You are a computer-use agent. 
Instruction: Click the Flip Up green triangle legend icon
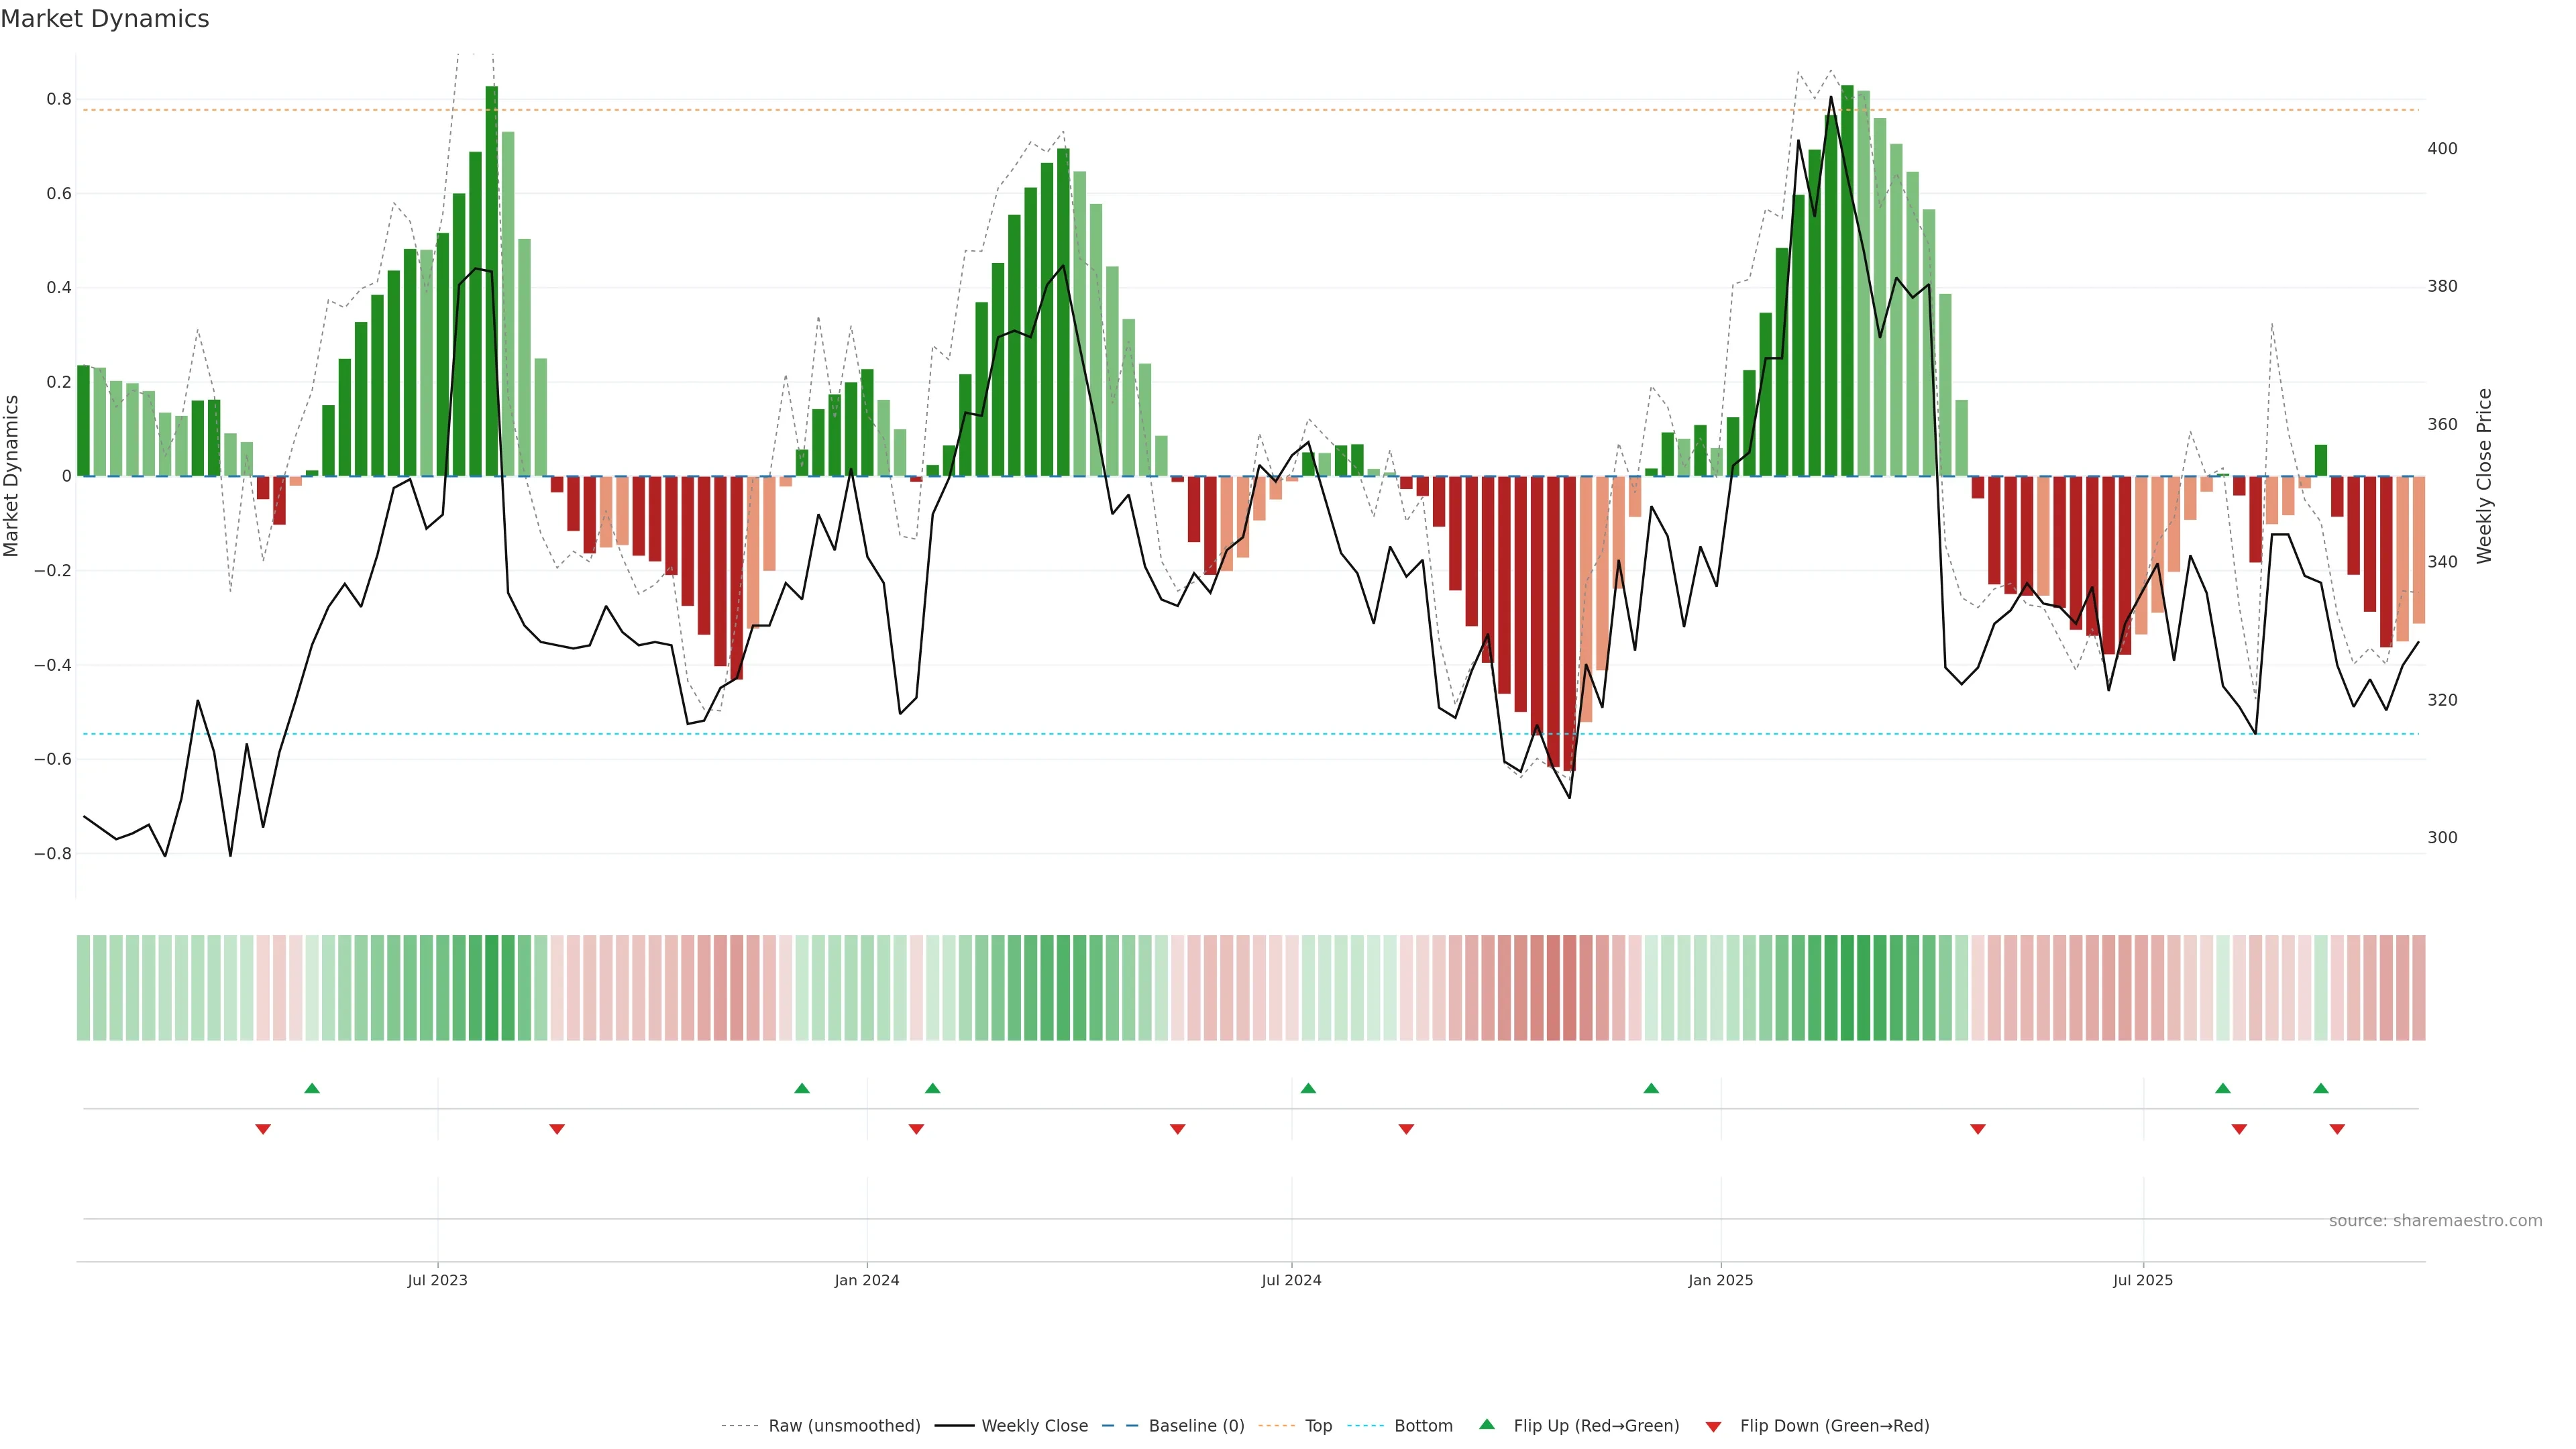pos(1487,1424)
